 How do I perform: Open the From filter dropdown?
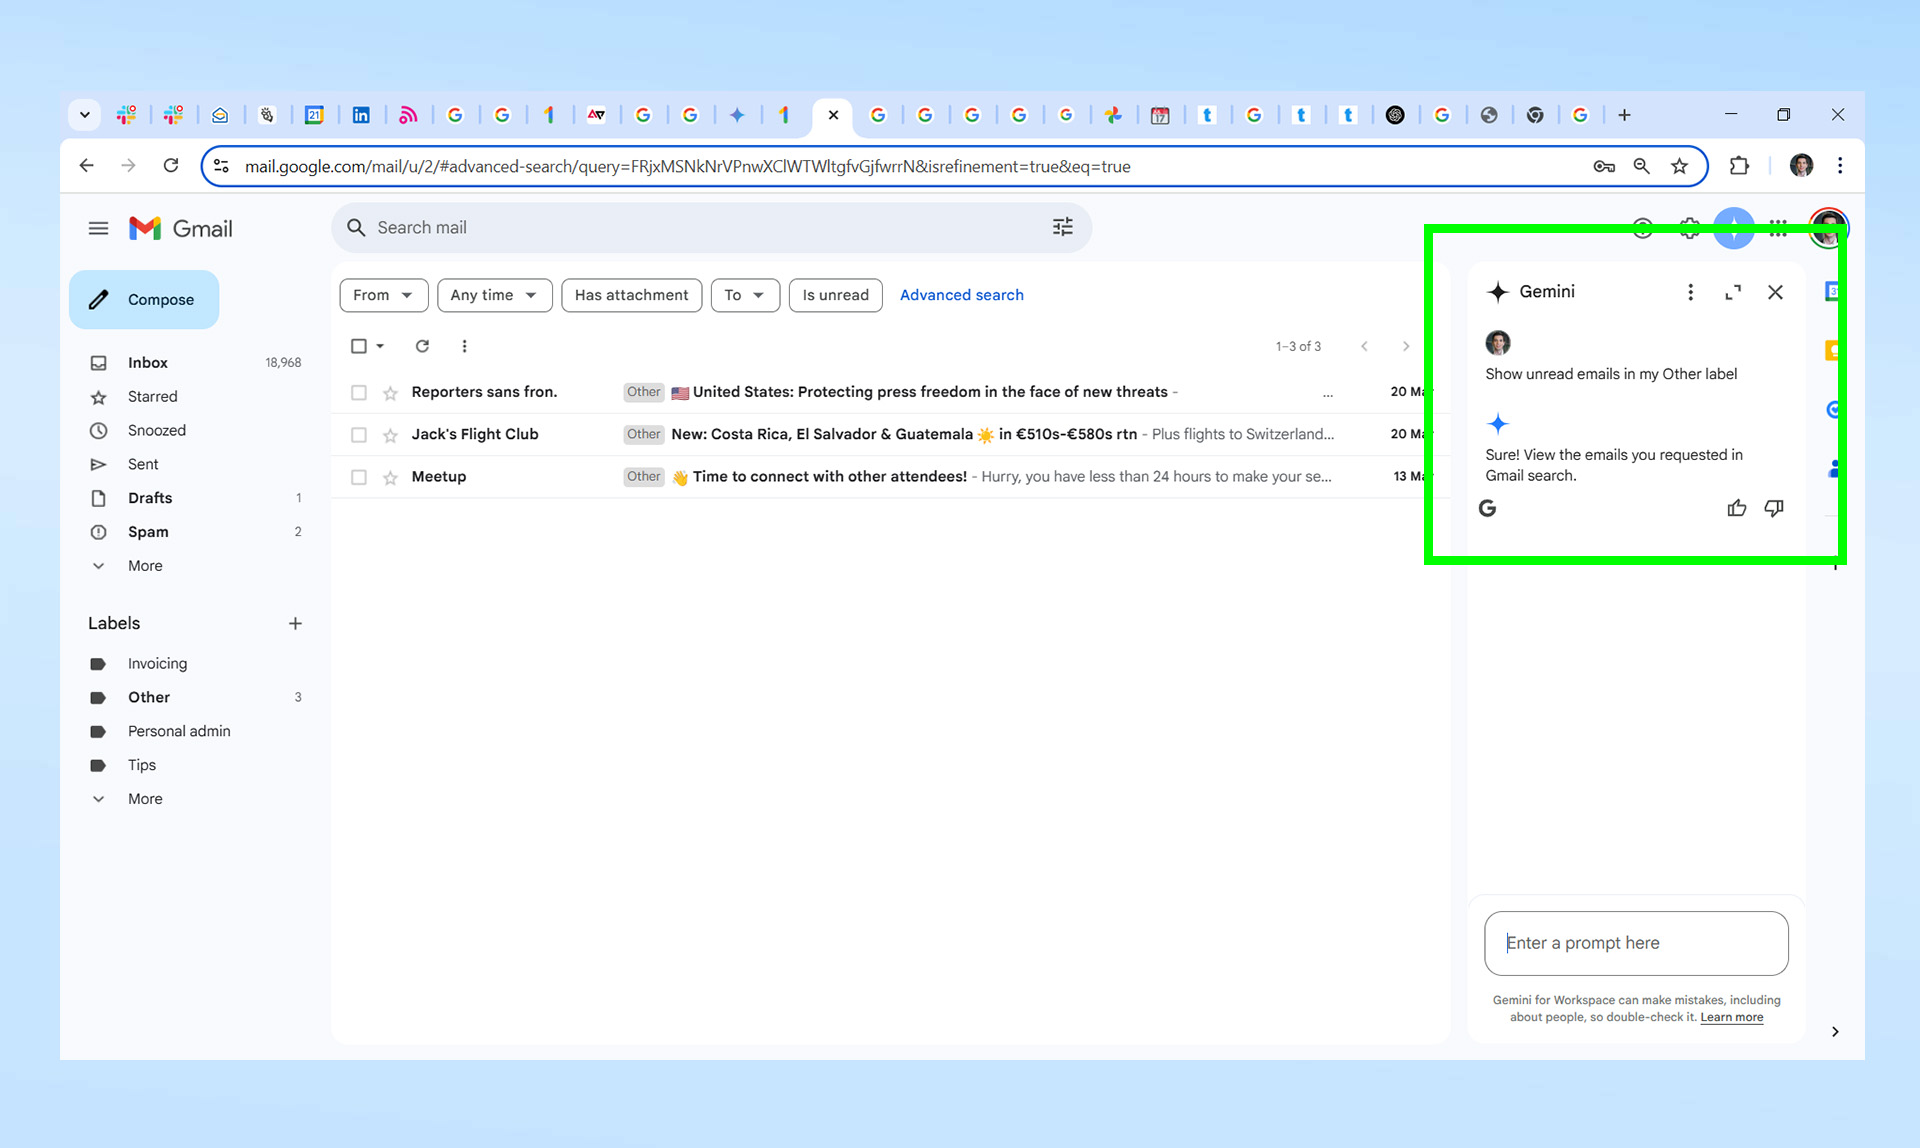[384, 295]
